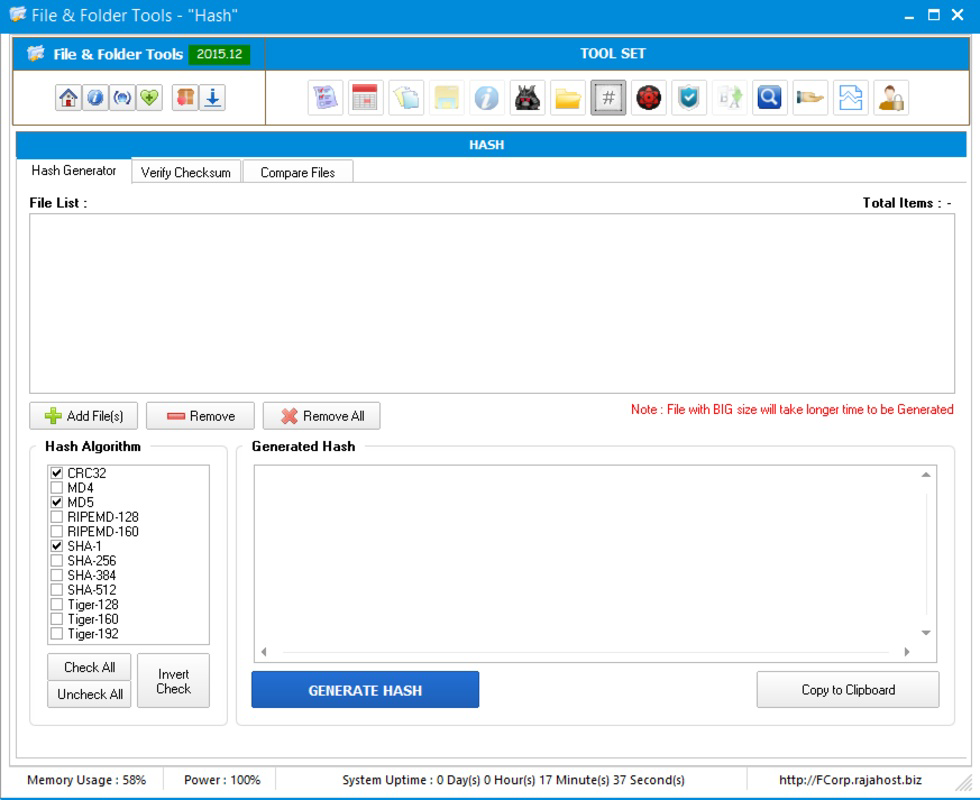The width and height of the screenshot is (980, 800).
Task: Enable the SHA-384 checkbox
Action: [x=57, y=575]
